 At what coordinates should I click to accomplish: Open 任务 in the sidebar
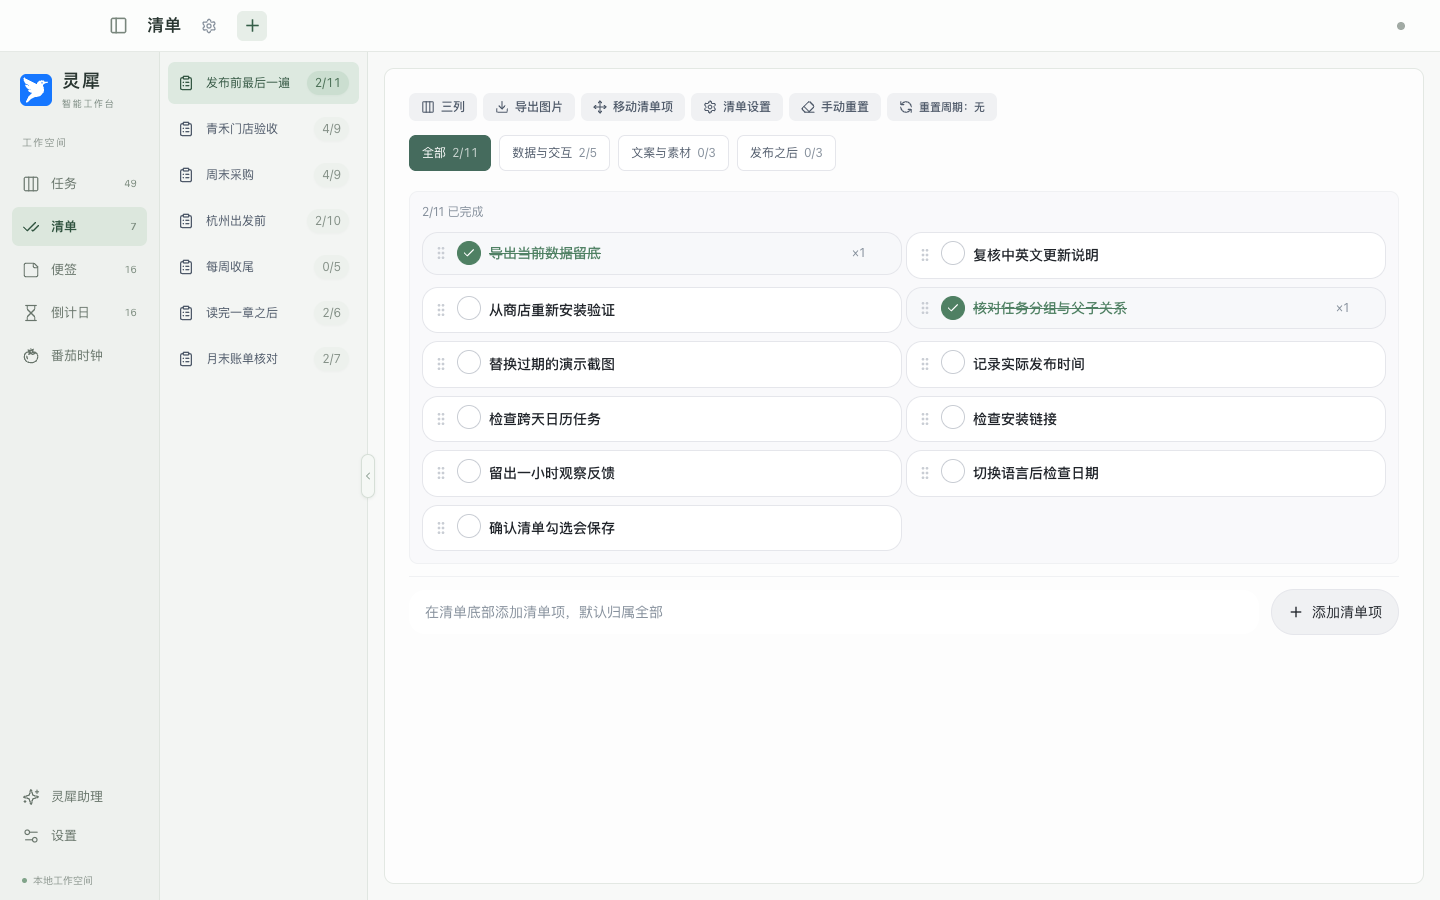pyautogui.click(x=79, y=184)
